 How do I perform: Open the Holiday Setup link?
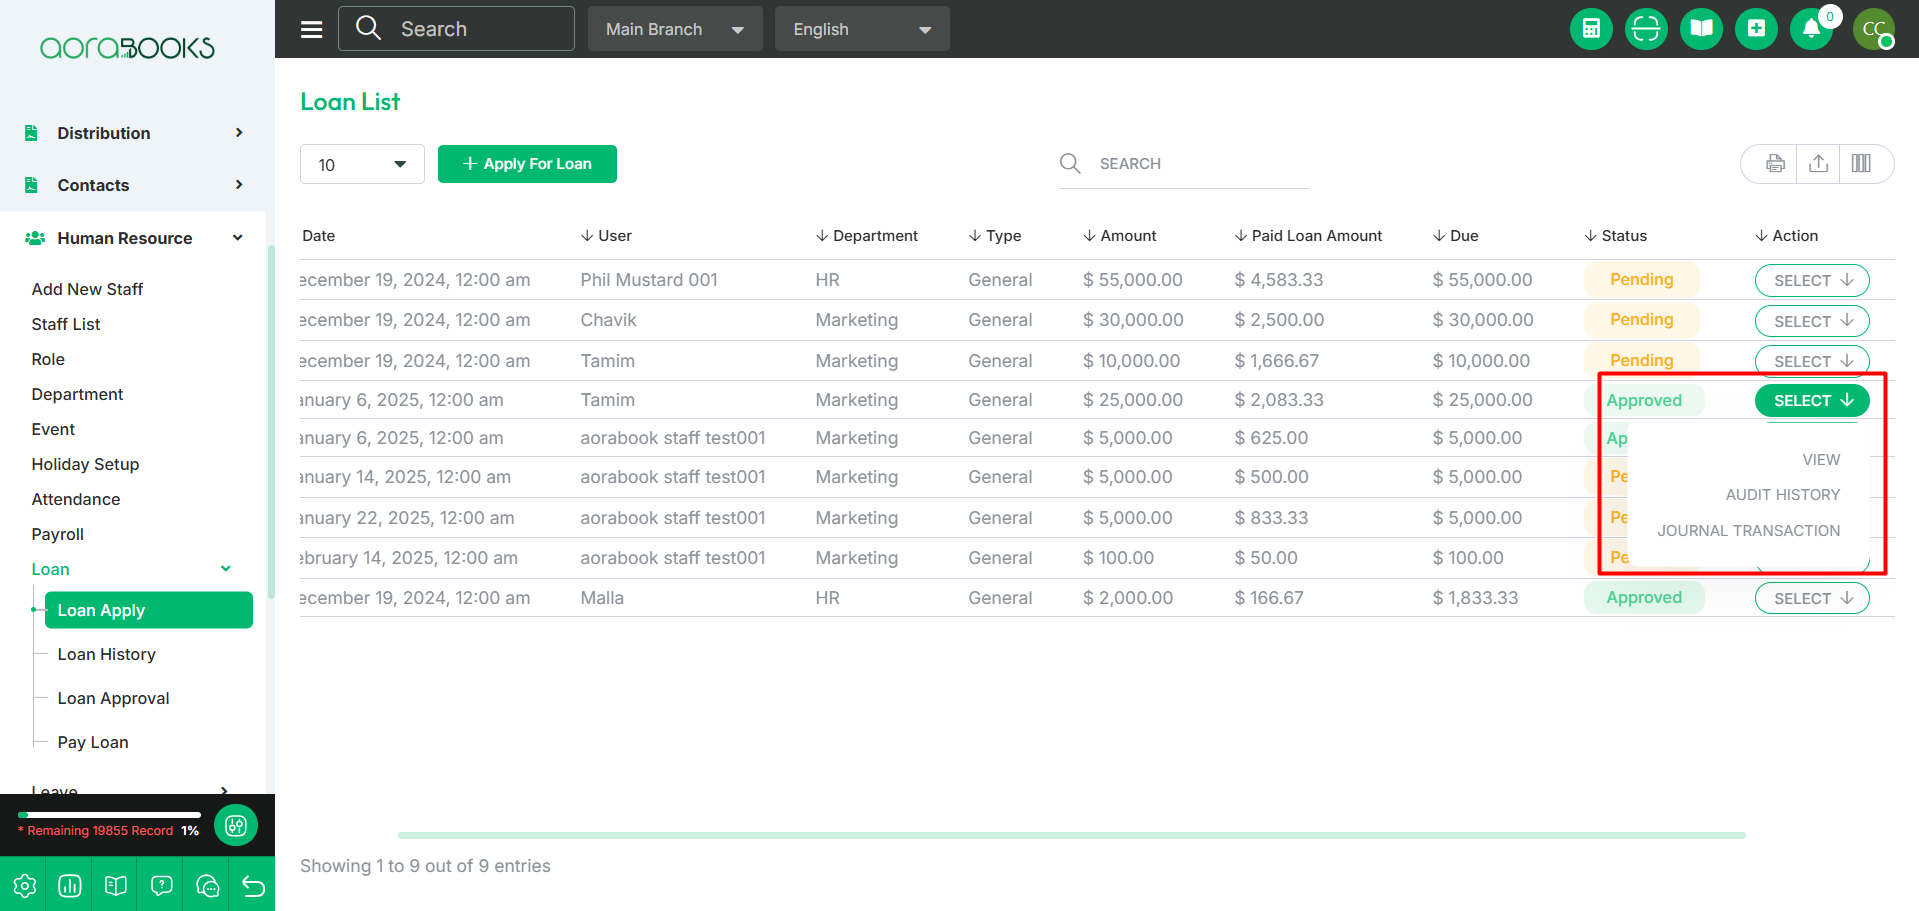[x=85, y=464]
